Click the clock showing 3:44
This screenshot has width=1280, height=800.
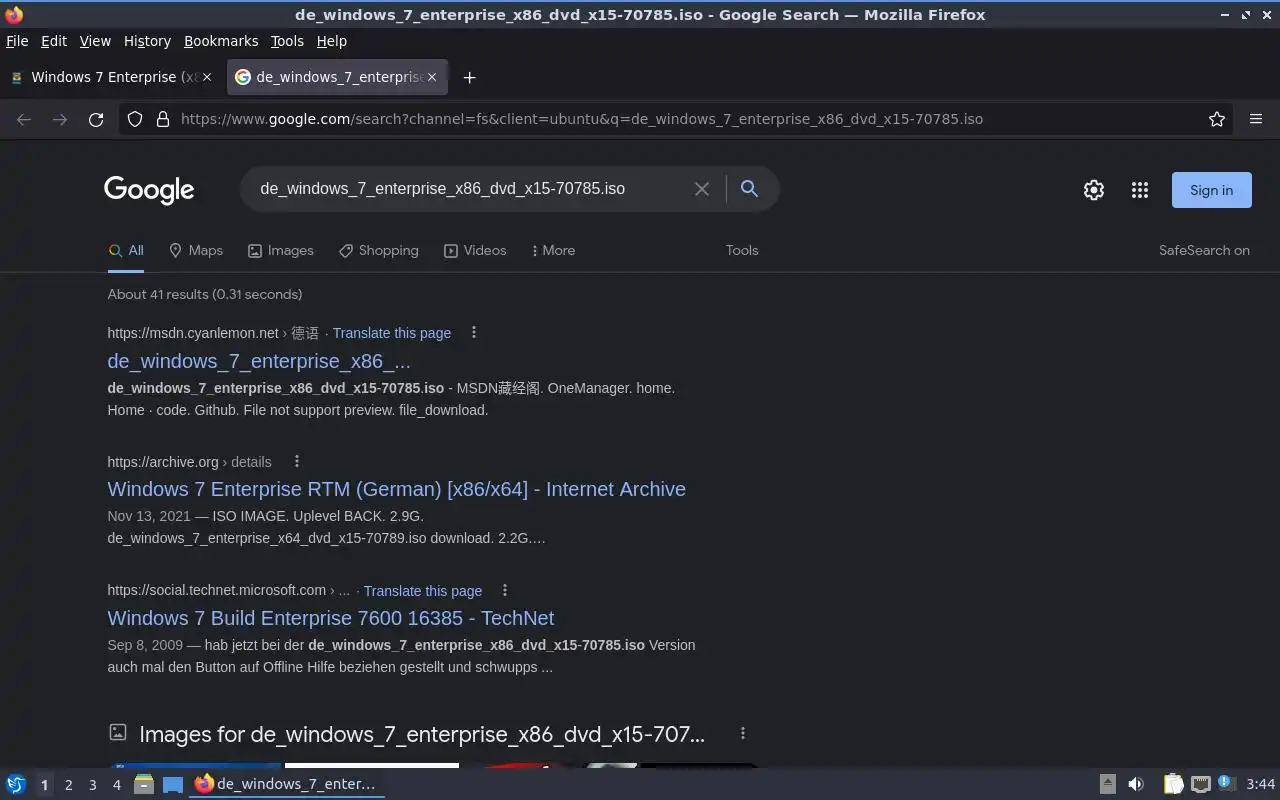pyautogui.click(x=1260, y=784)
